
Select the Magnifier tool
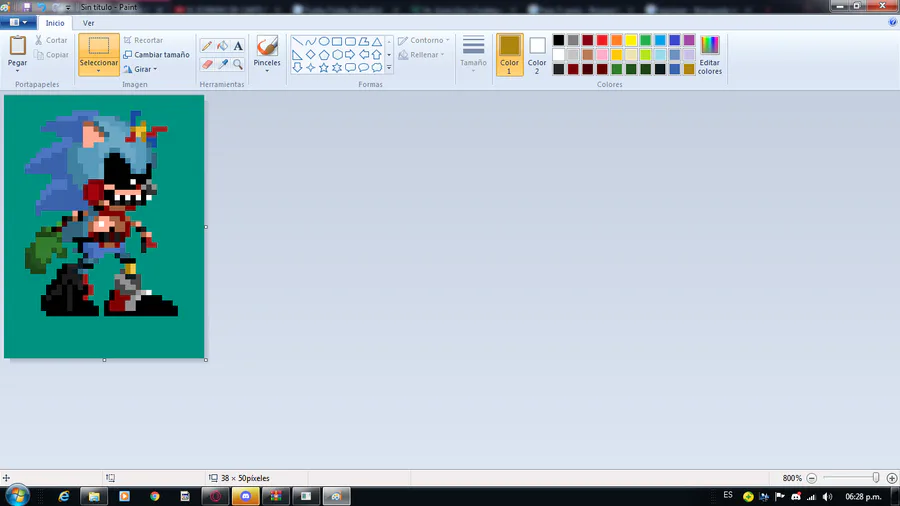pos(238,64)
